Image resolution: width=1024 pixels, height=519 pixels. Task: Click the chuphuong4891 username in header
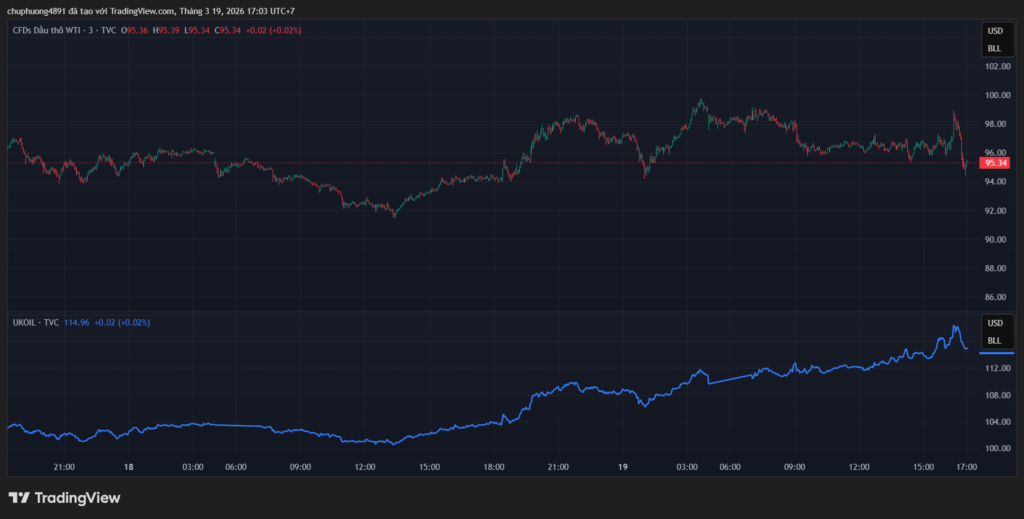37,11
